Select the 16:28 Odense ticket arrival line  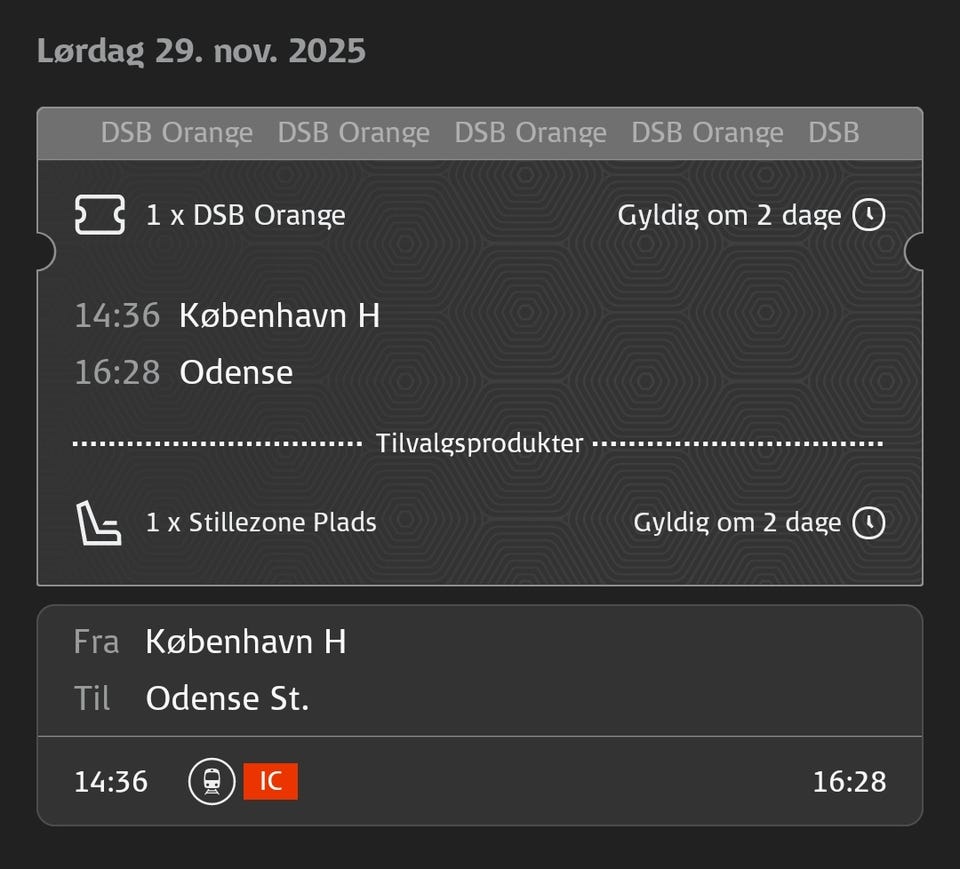(x=185, y=373)
